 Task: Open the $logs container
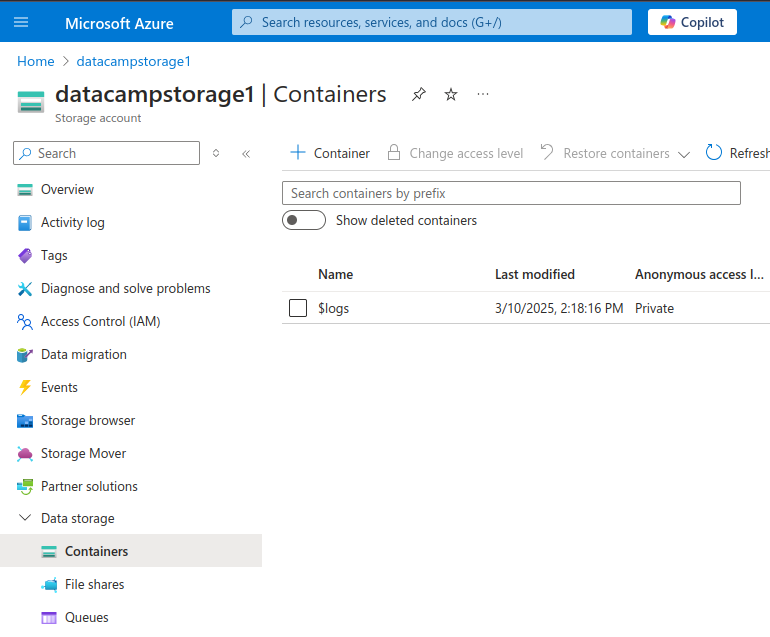coord(333,308)
